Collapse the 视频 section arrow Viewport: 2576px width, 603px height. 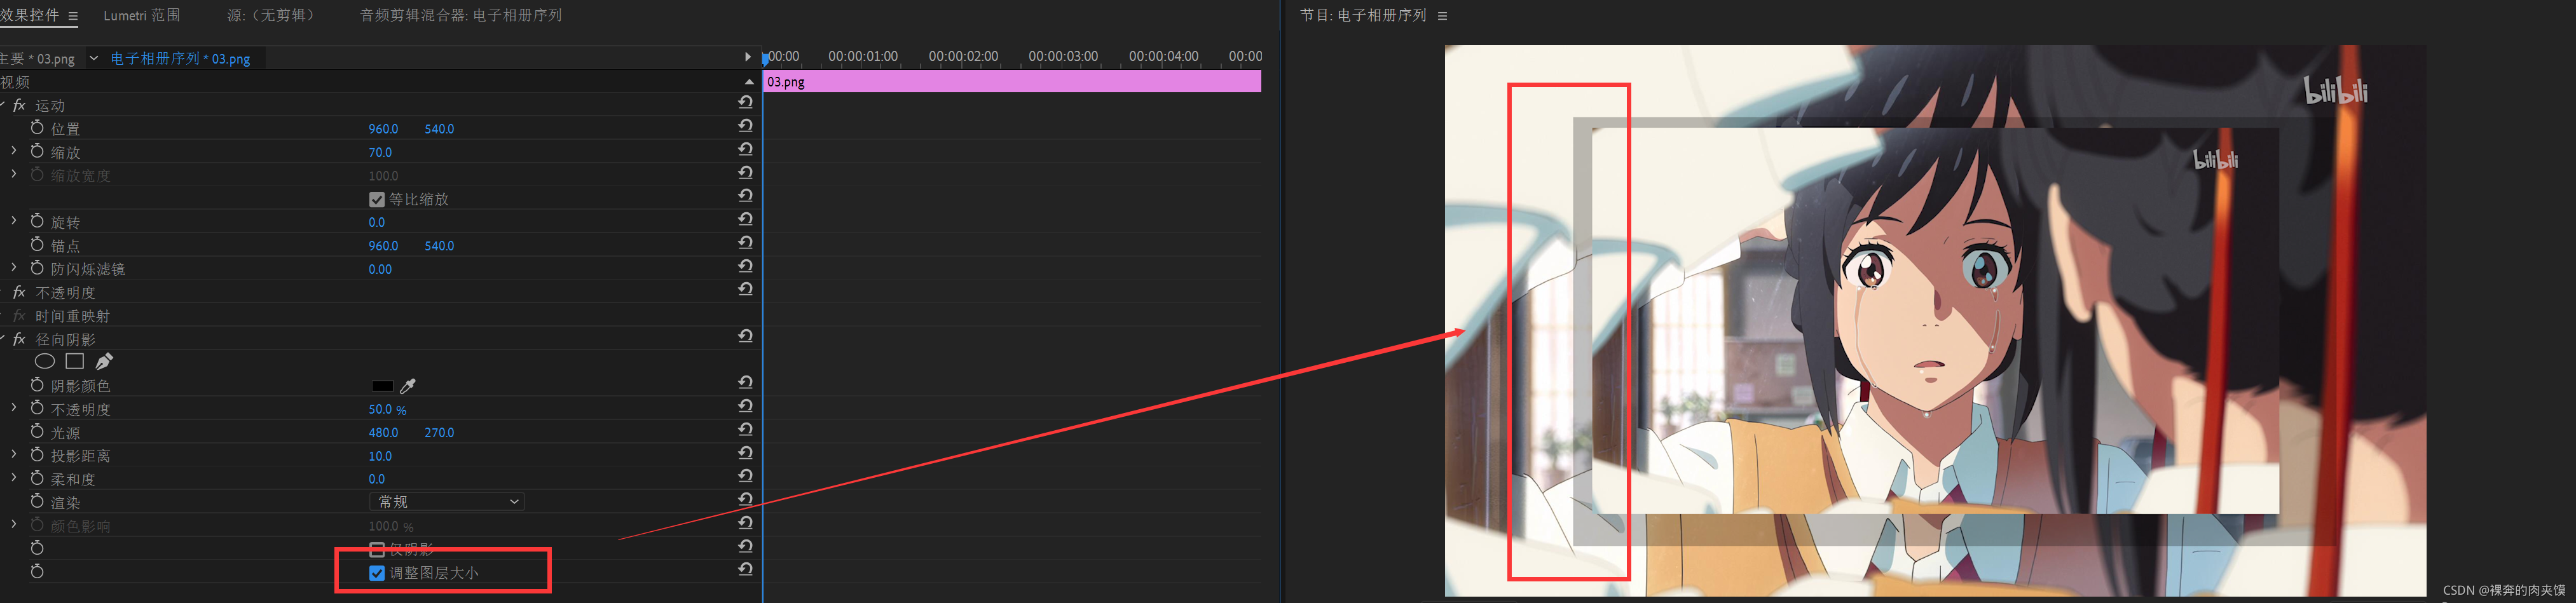tap(749, 81)
